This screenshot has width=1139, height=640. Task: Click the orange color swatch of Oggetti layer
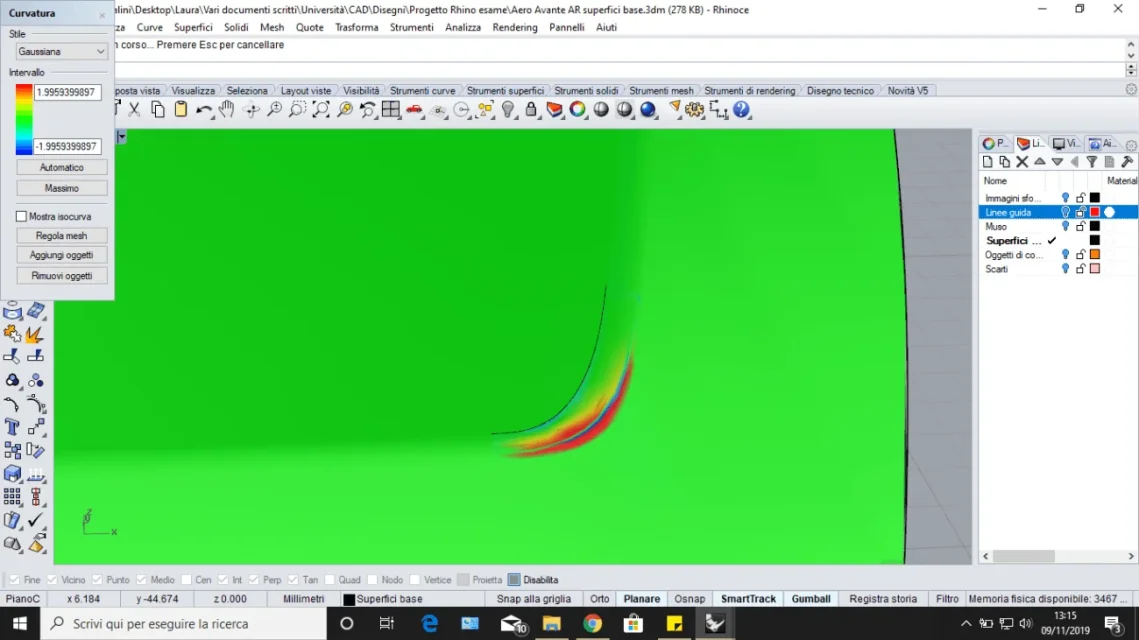(x=1095, y=255)
